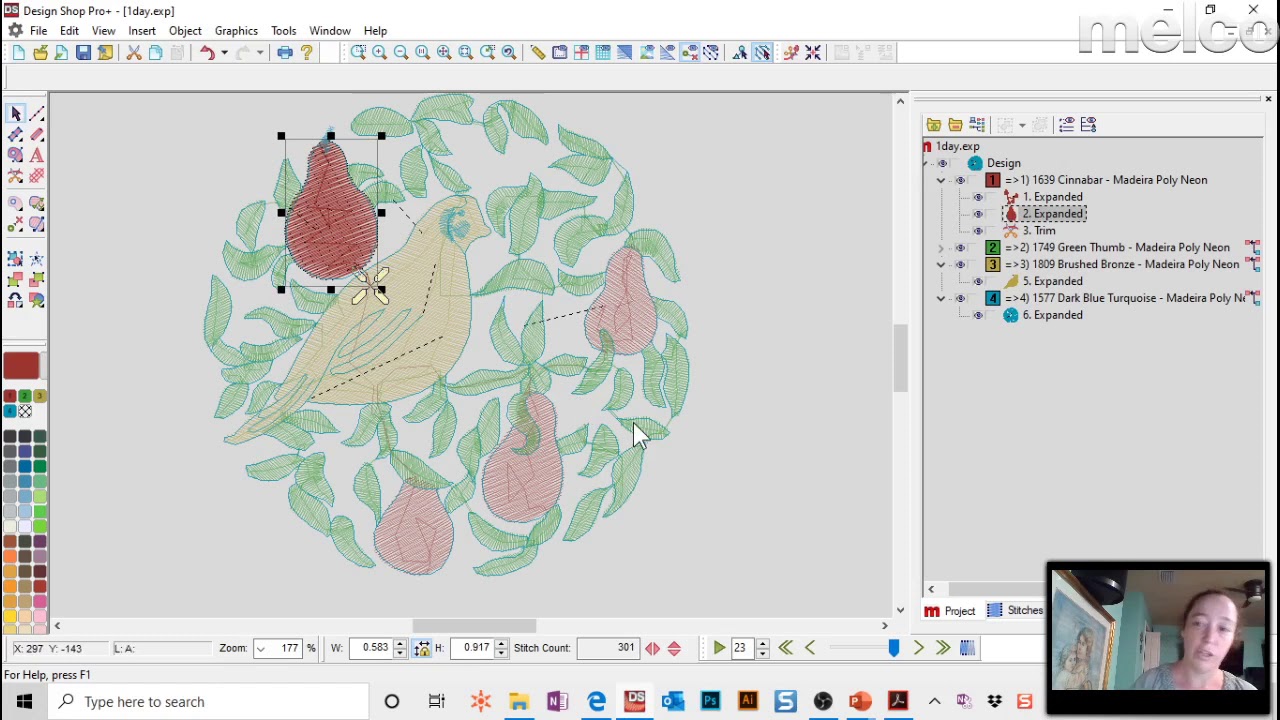
Task: Toggle visibility eye for 1749 Green Thumb
Action: click(961, 248)
